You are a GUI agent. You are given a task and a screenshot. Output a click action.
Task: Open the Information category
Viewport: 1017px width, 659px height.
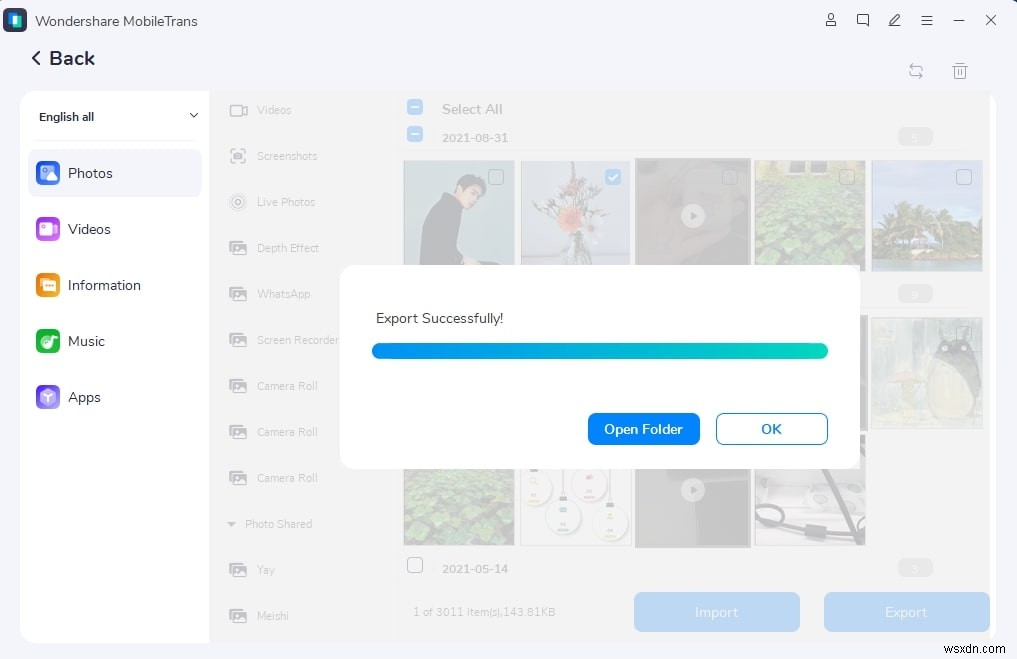click(x=103, y=285)
